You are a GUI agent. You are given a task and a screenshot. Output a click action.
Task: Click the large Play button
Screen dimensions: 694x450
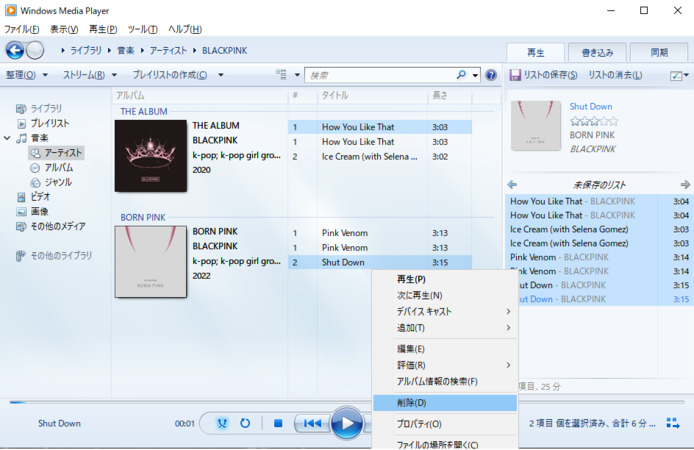pos(347,423)
